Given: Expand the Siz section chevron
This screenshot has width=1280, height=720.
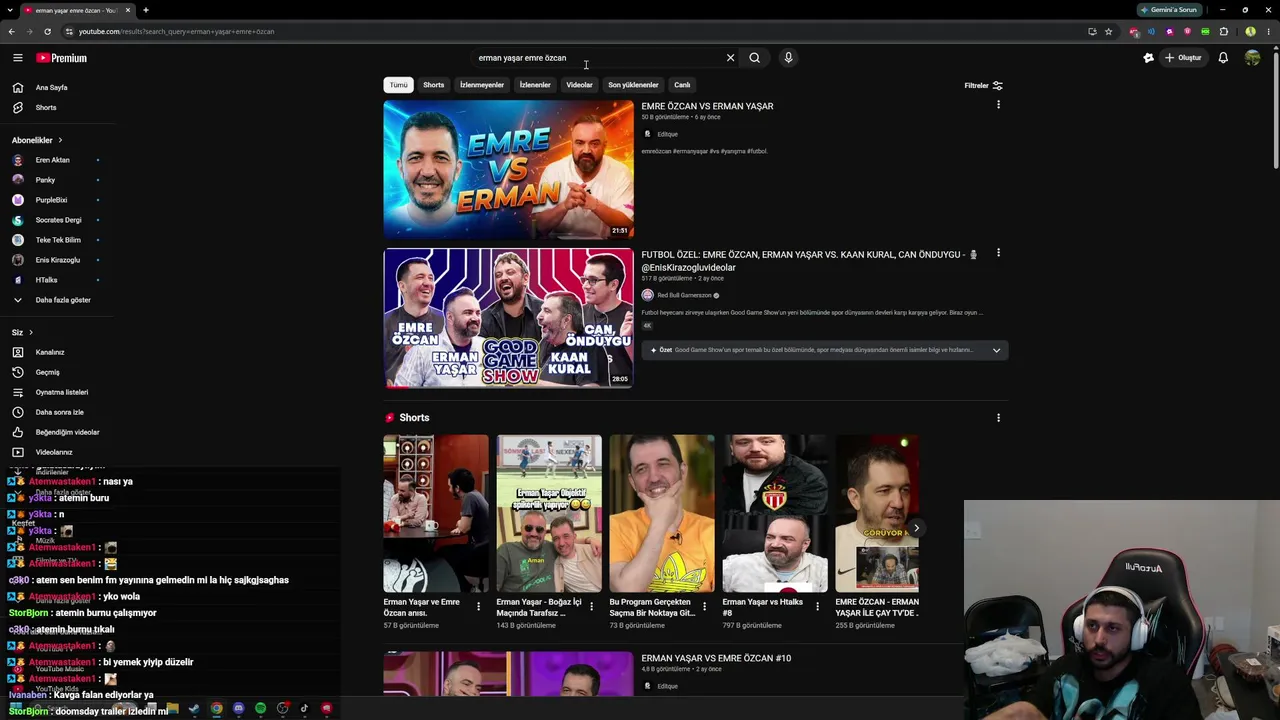Looking at the screenshot, I should tap(30, 332).
